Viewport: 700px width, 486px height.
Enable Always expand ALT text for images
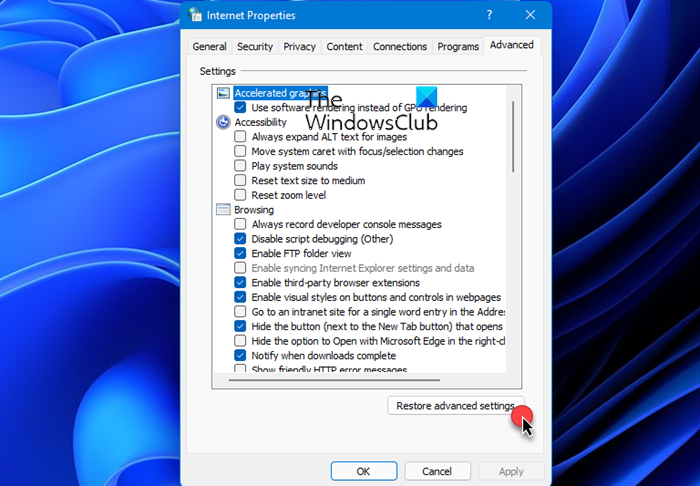point(240,137)
